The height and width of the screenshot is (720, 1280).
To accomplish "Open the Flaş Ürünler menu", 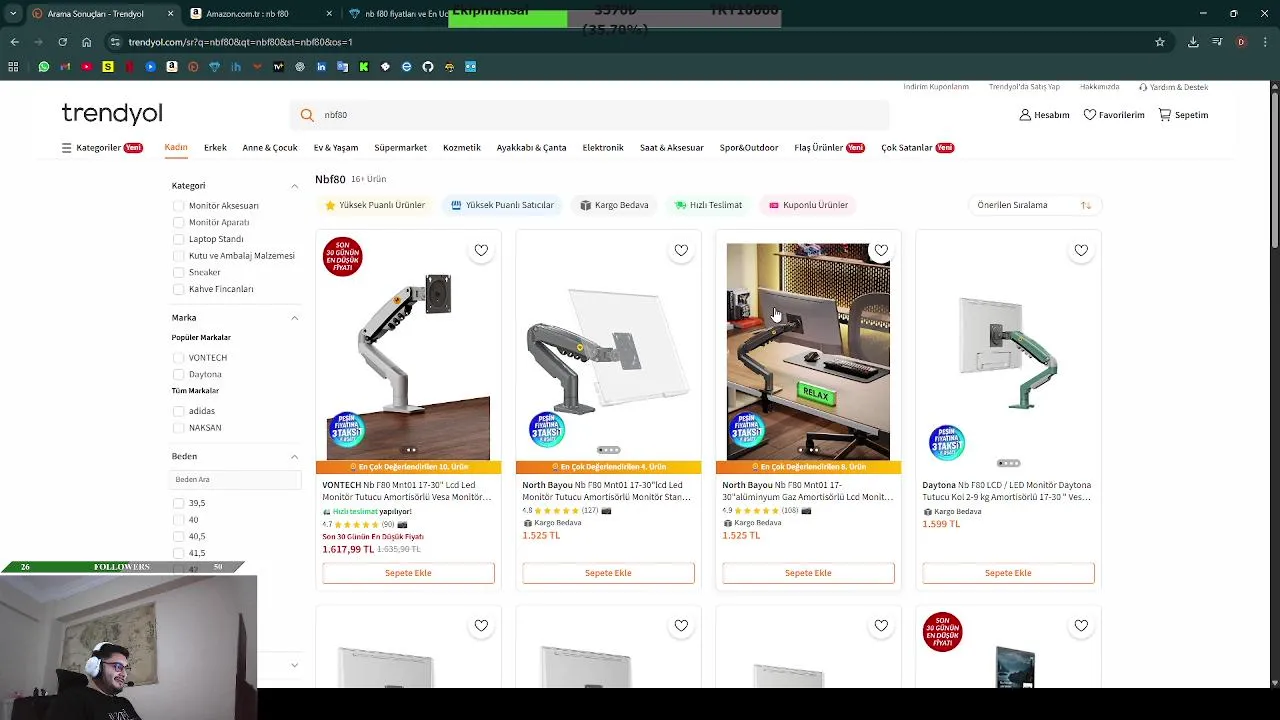I will [829, 148].
